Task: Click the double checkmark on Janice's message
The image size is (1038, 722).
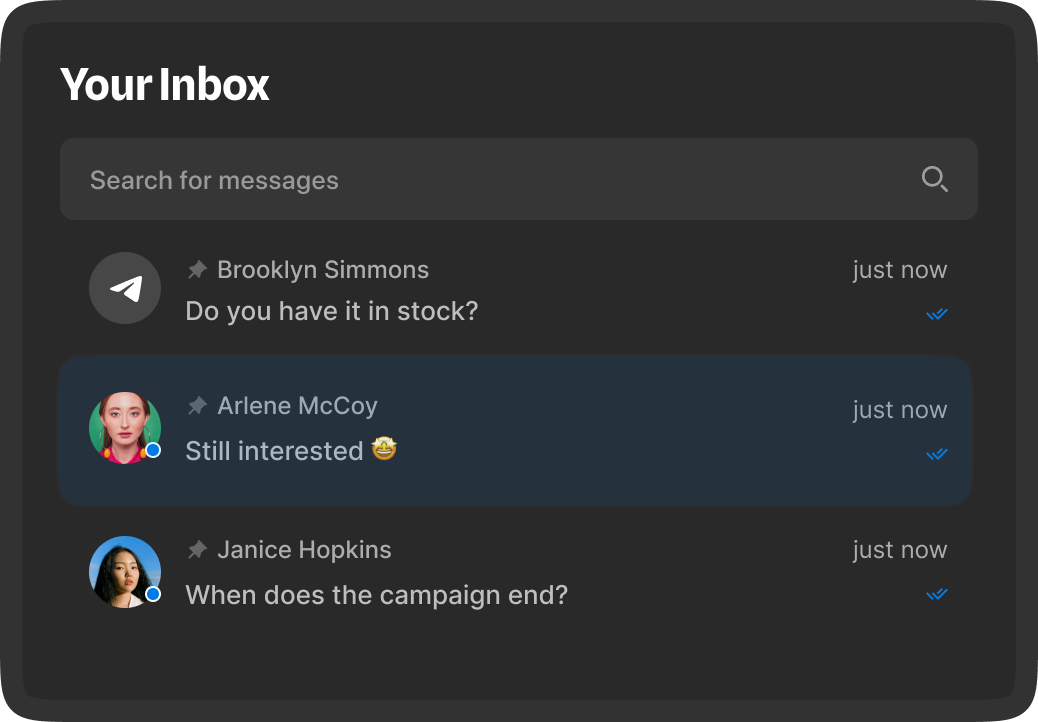Action: pyautogui.click(x=937, y=593)
